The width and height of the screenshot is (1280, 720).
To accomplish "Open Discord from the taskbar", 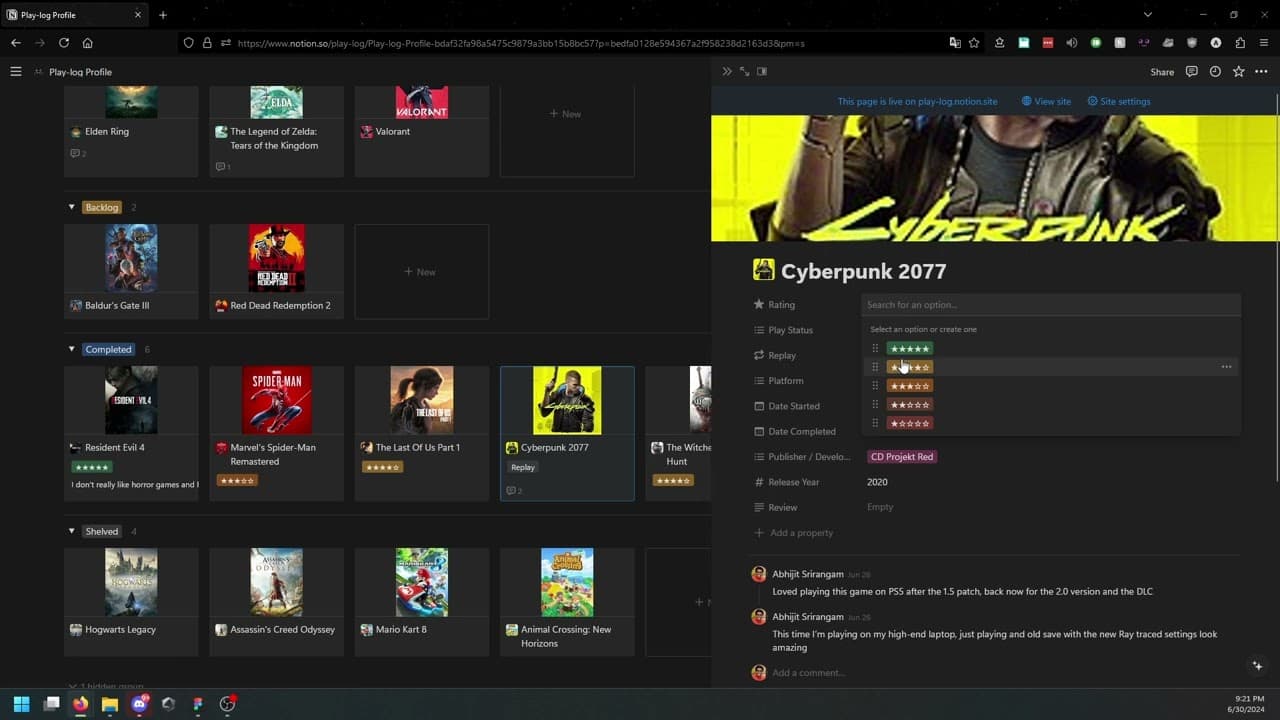I will (139, 704).
